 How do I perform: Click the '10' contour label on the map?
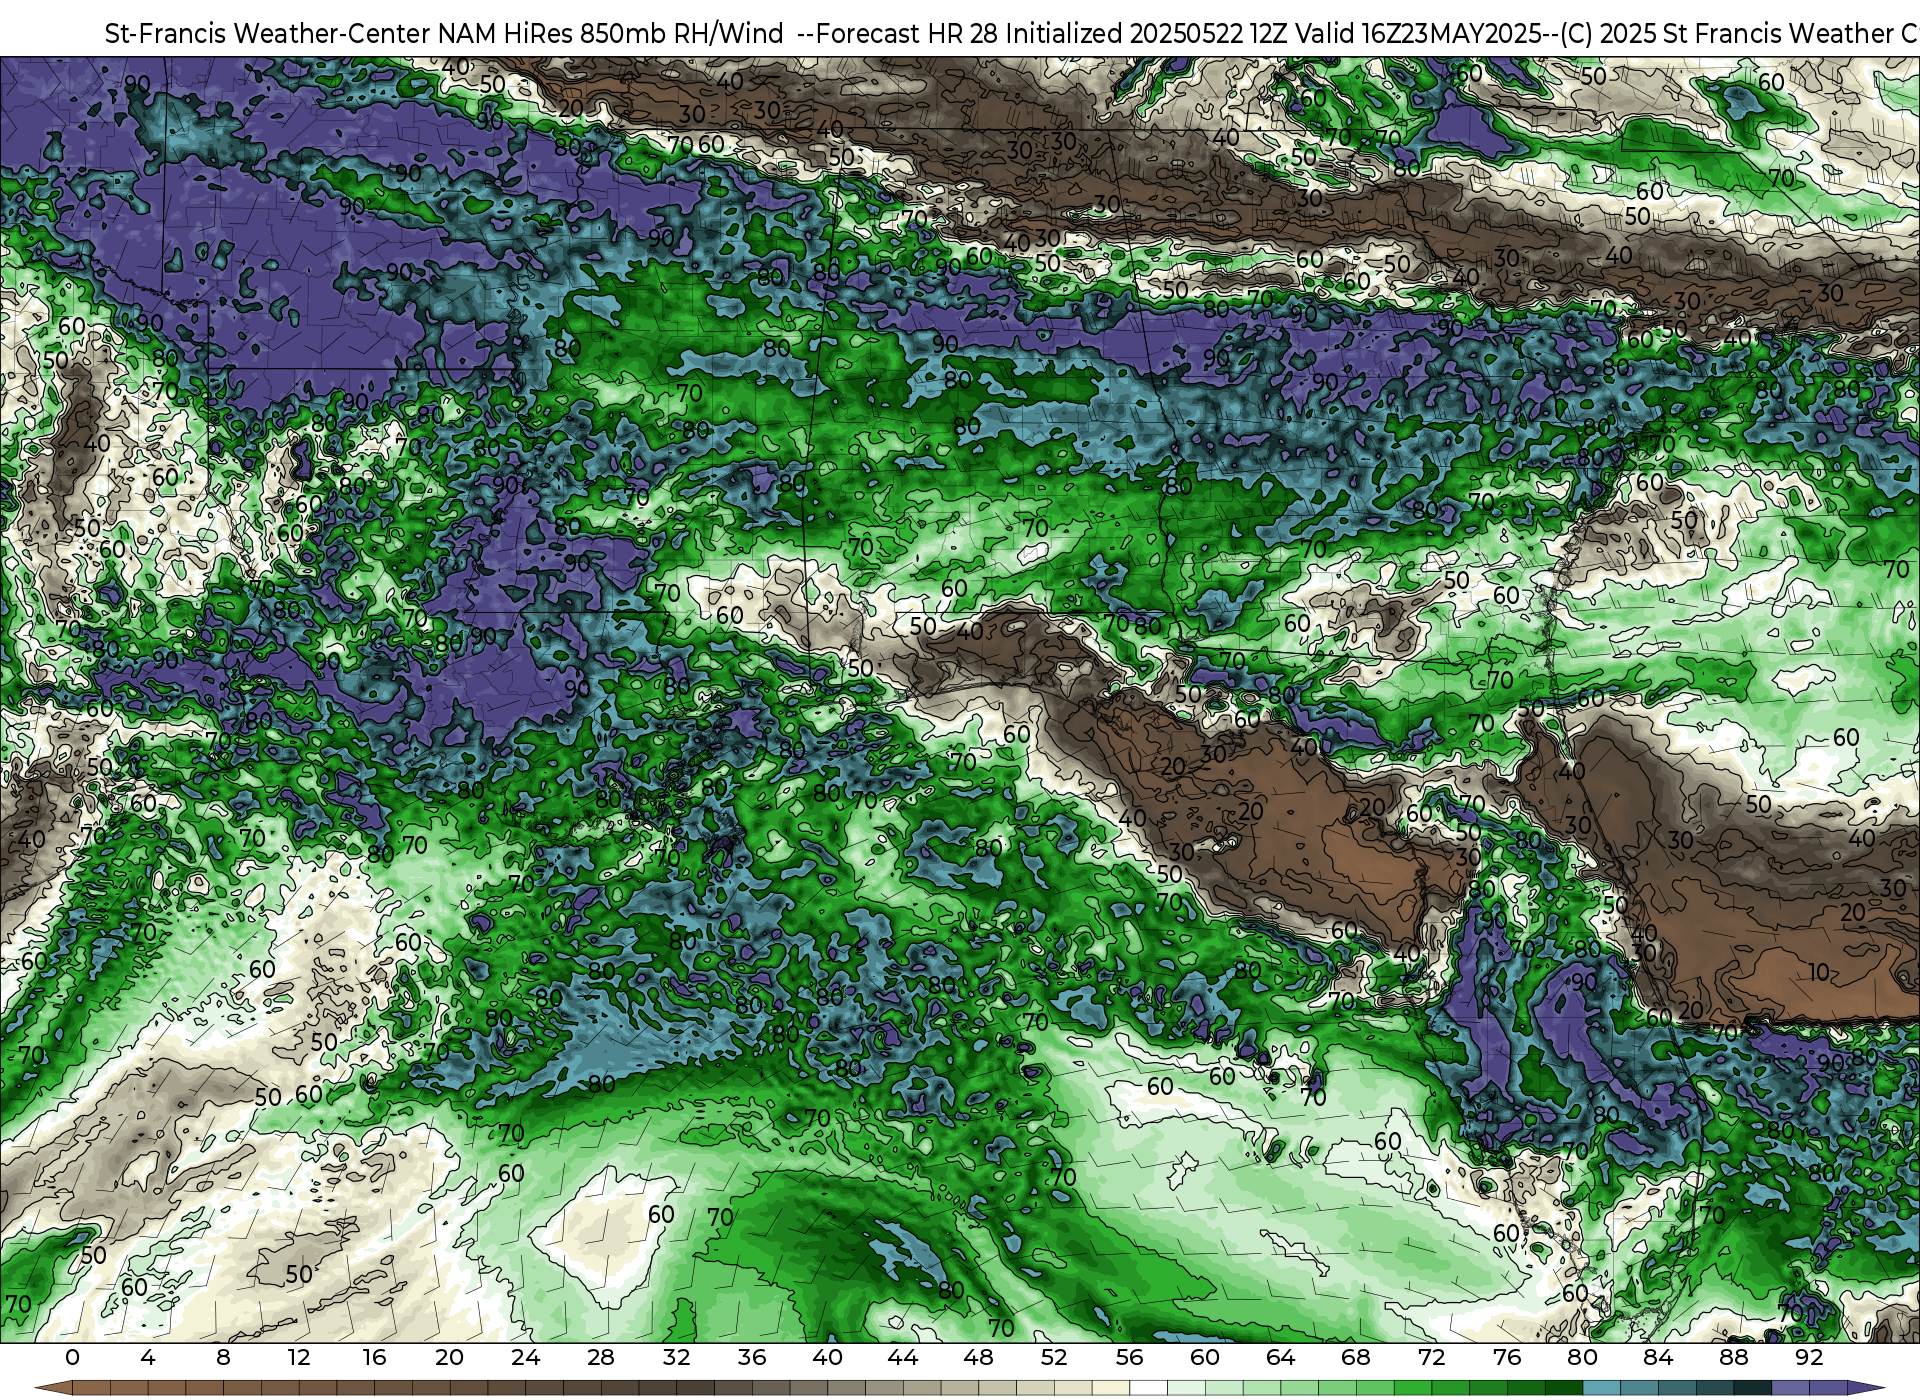click(x=1819, y=971)
